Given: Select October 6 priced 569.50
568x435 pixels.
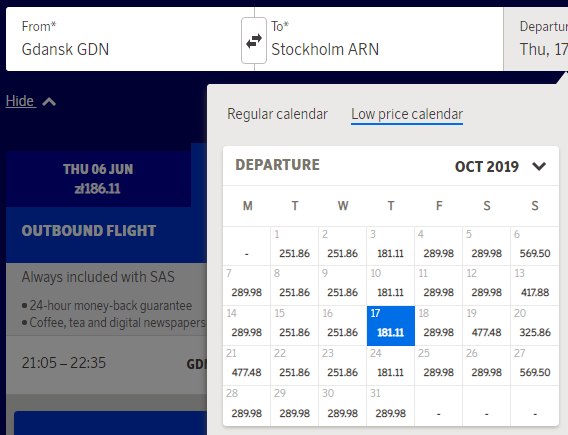Looking at the screenshot, I should (535, 246).
